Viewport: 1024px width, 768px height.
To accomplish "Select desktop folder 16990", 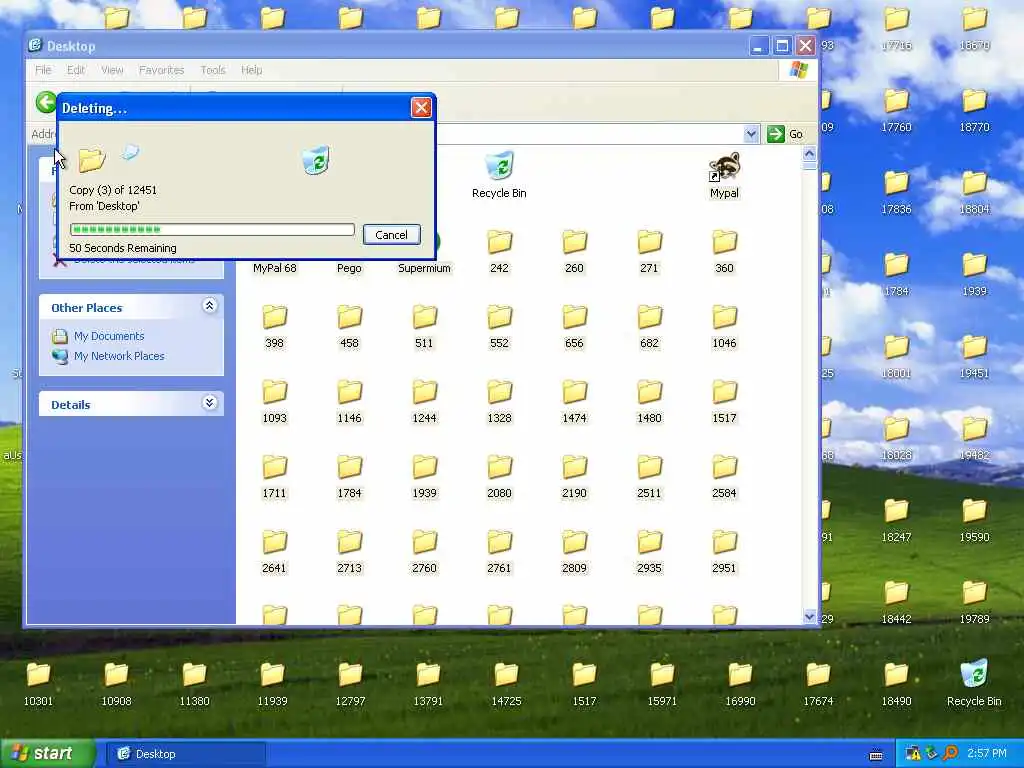I will (x=740, y=684).
